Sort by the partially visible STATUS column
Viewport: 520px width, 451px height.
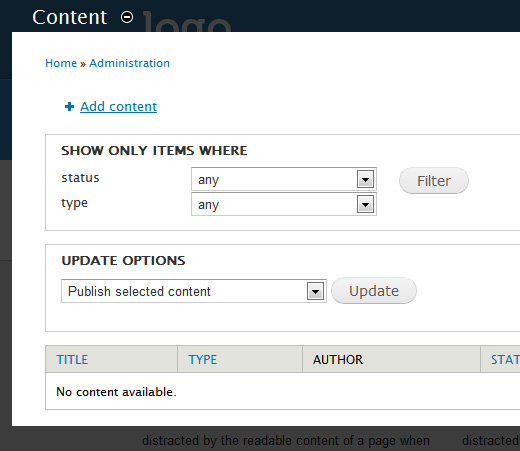[x=505, y=359]
